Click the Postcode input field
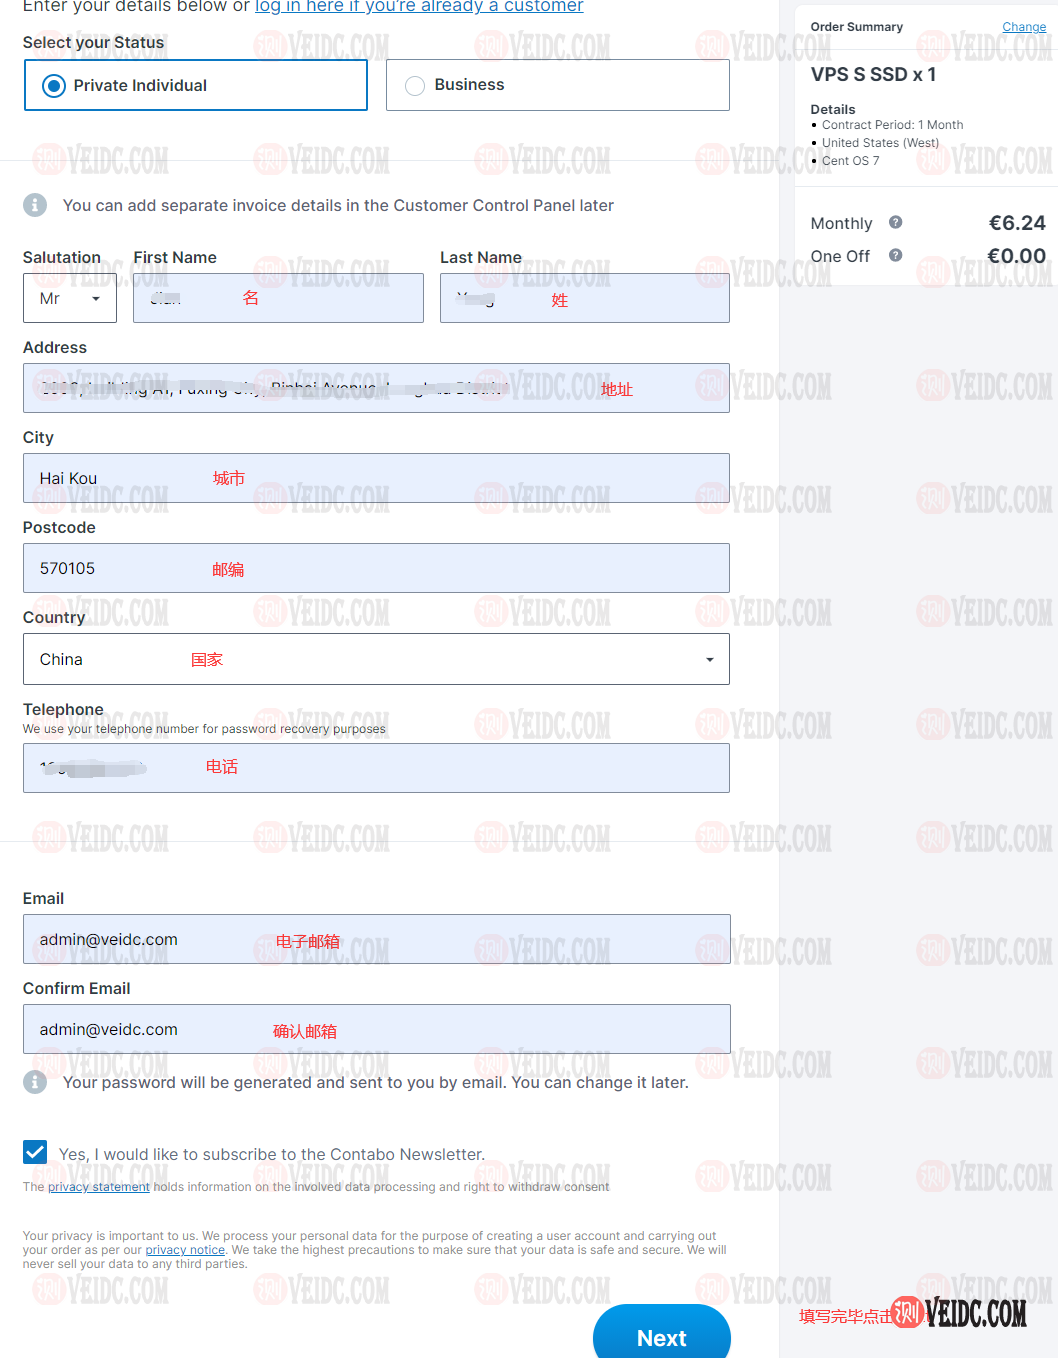Screen dimensions: 1058x1358 point(376,568)
